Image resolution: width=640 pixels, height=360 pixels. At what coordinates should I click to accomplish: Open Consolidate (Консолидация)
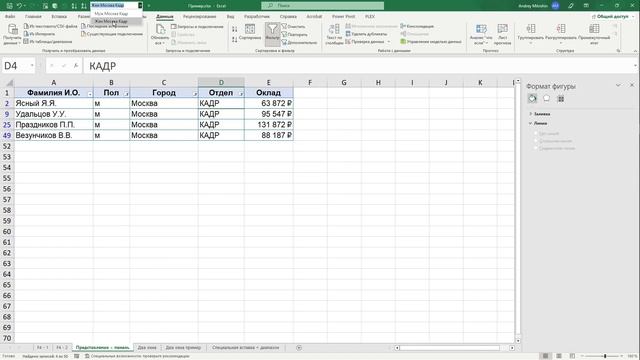(417, 26)
